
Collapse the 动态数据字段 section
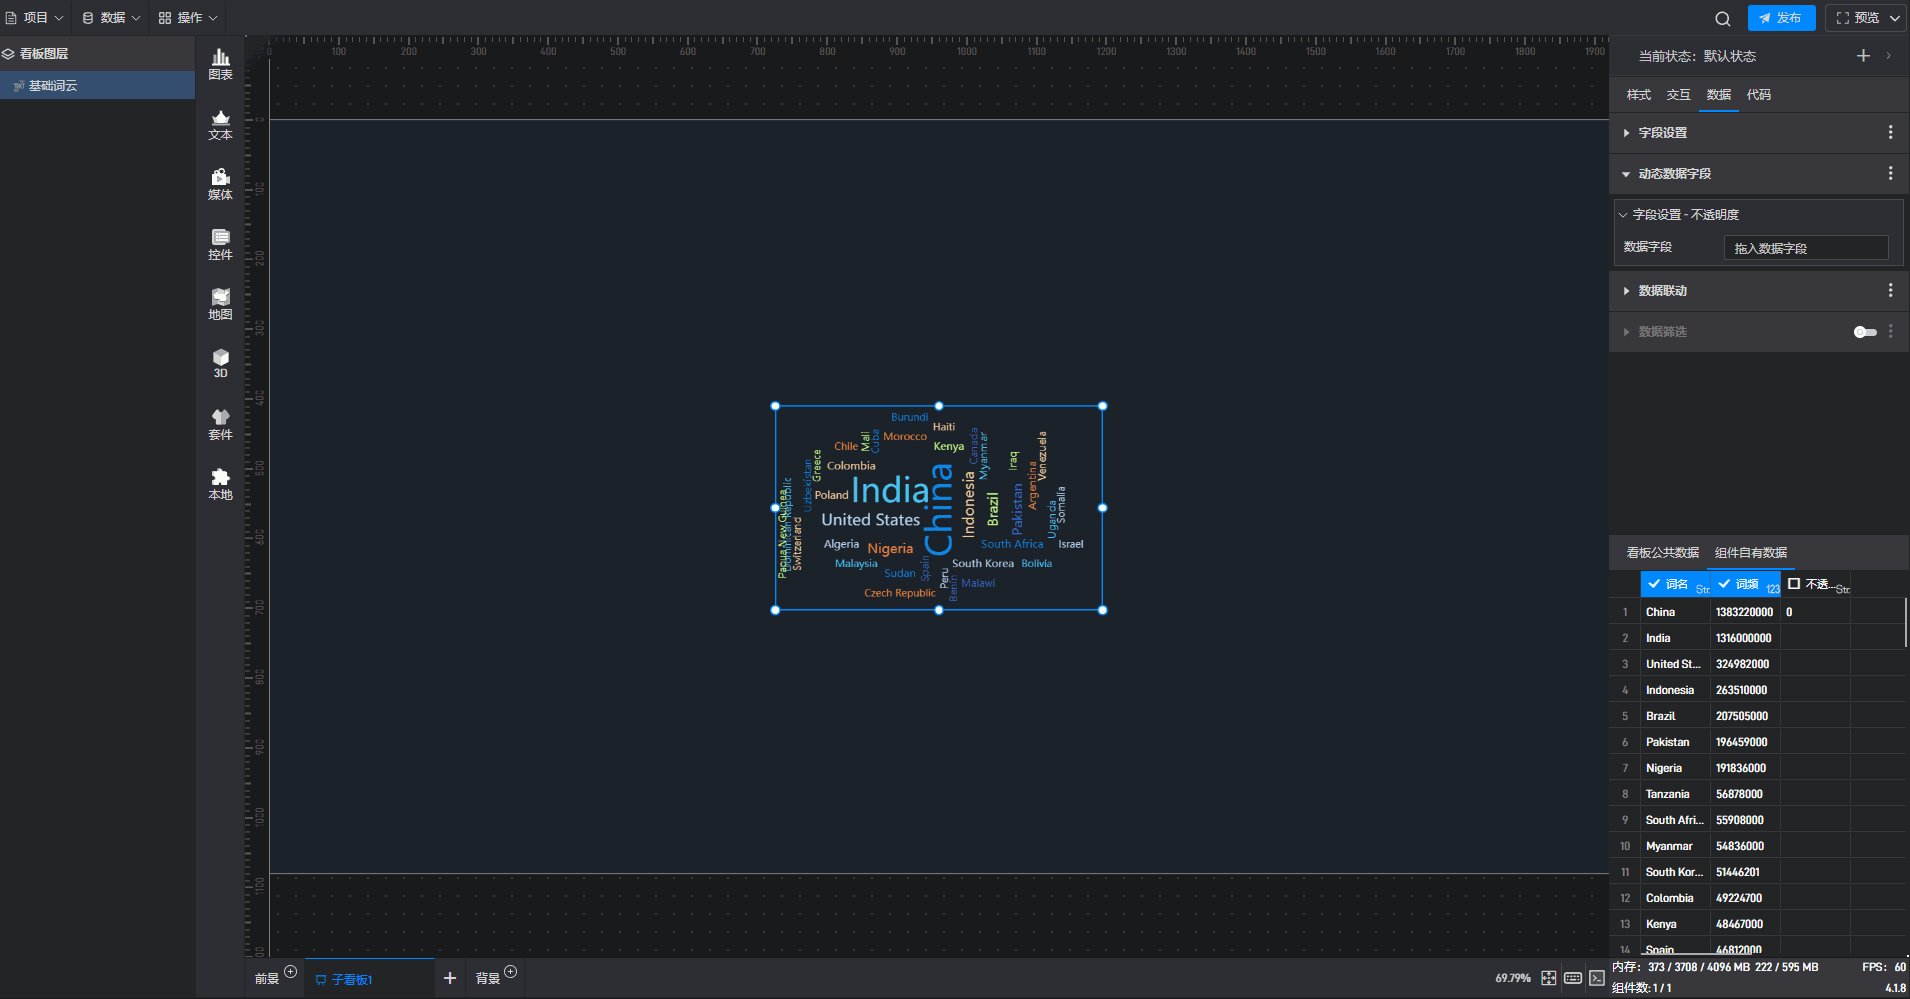[1674, 174]
